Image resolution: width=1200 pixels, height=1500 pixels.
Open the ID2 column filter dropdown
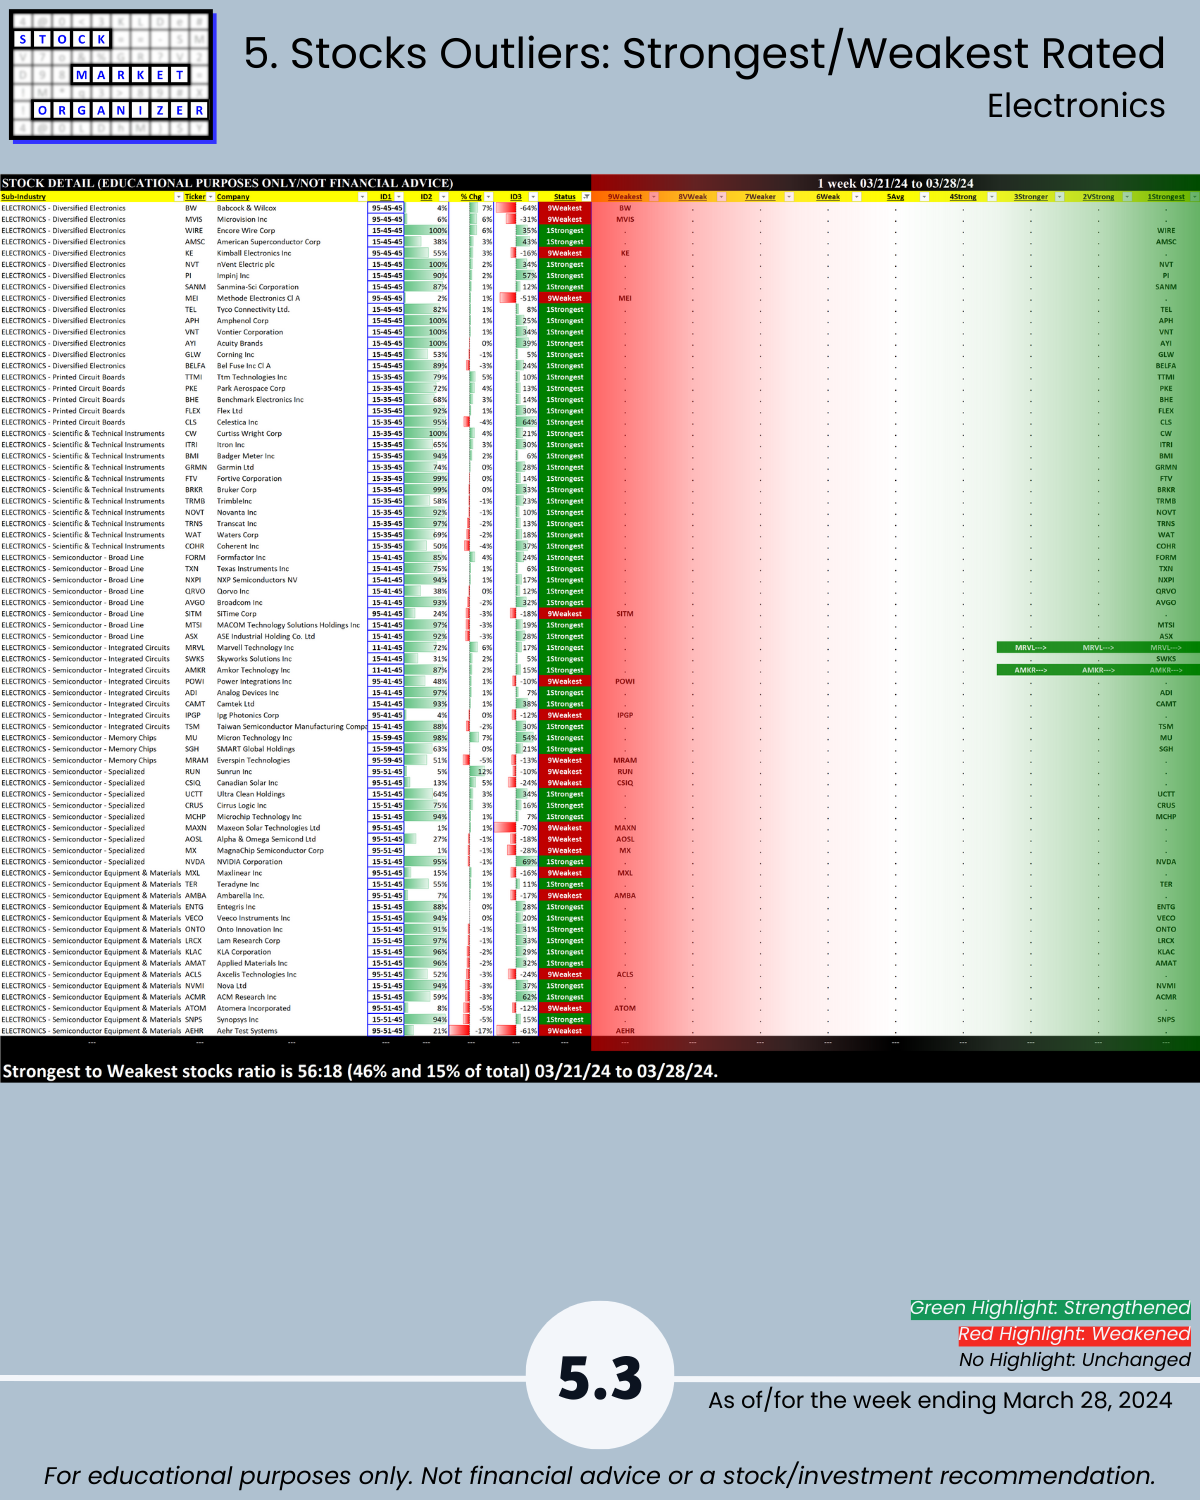(x=443, y=197)
